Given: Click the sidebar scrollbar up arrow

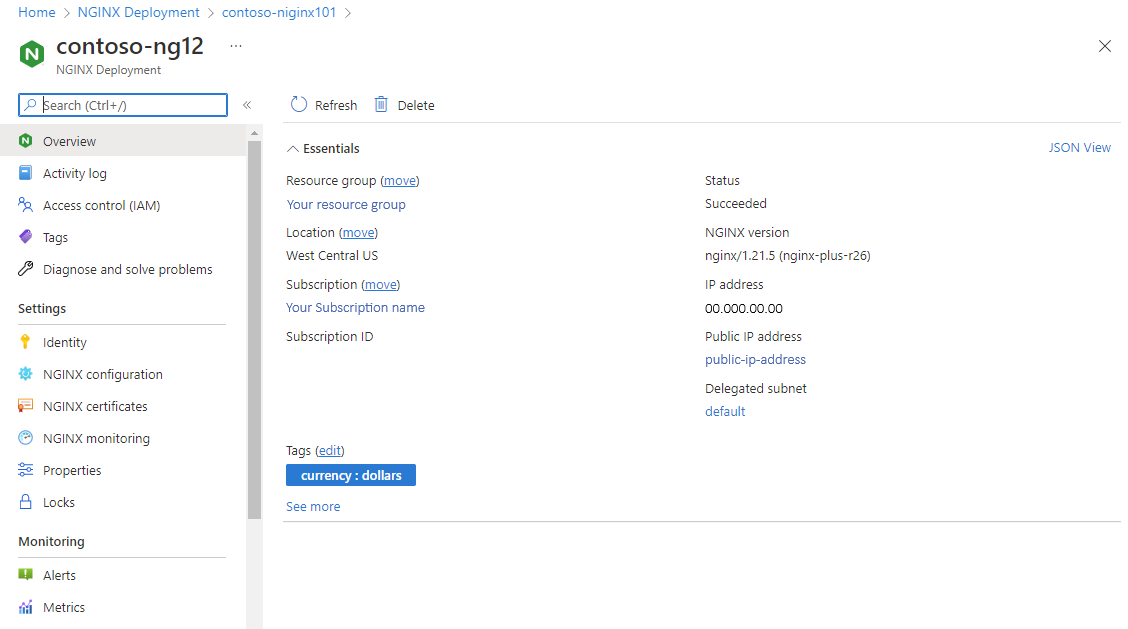Looking at the screenshot, I should click(254, 133).
